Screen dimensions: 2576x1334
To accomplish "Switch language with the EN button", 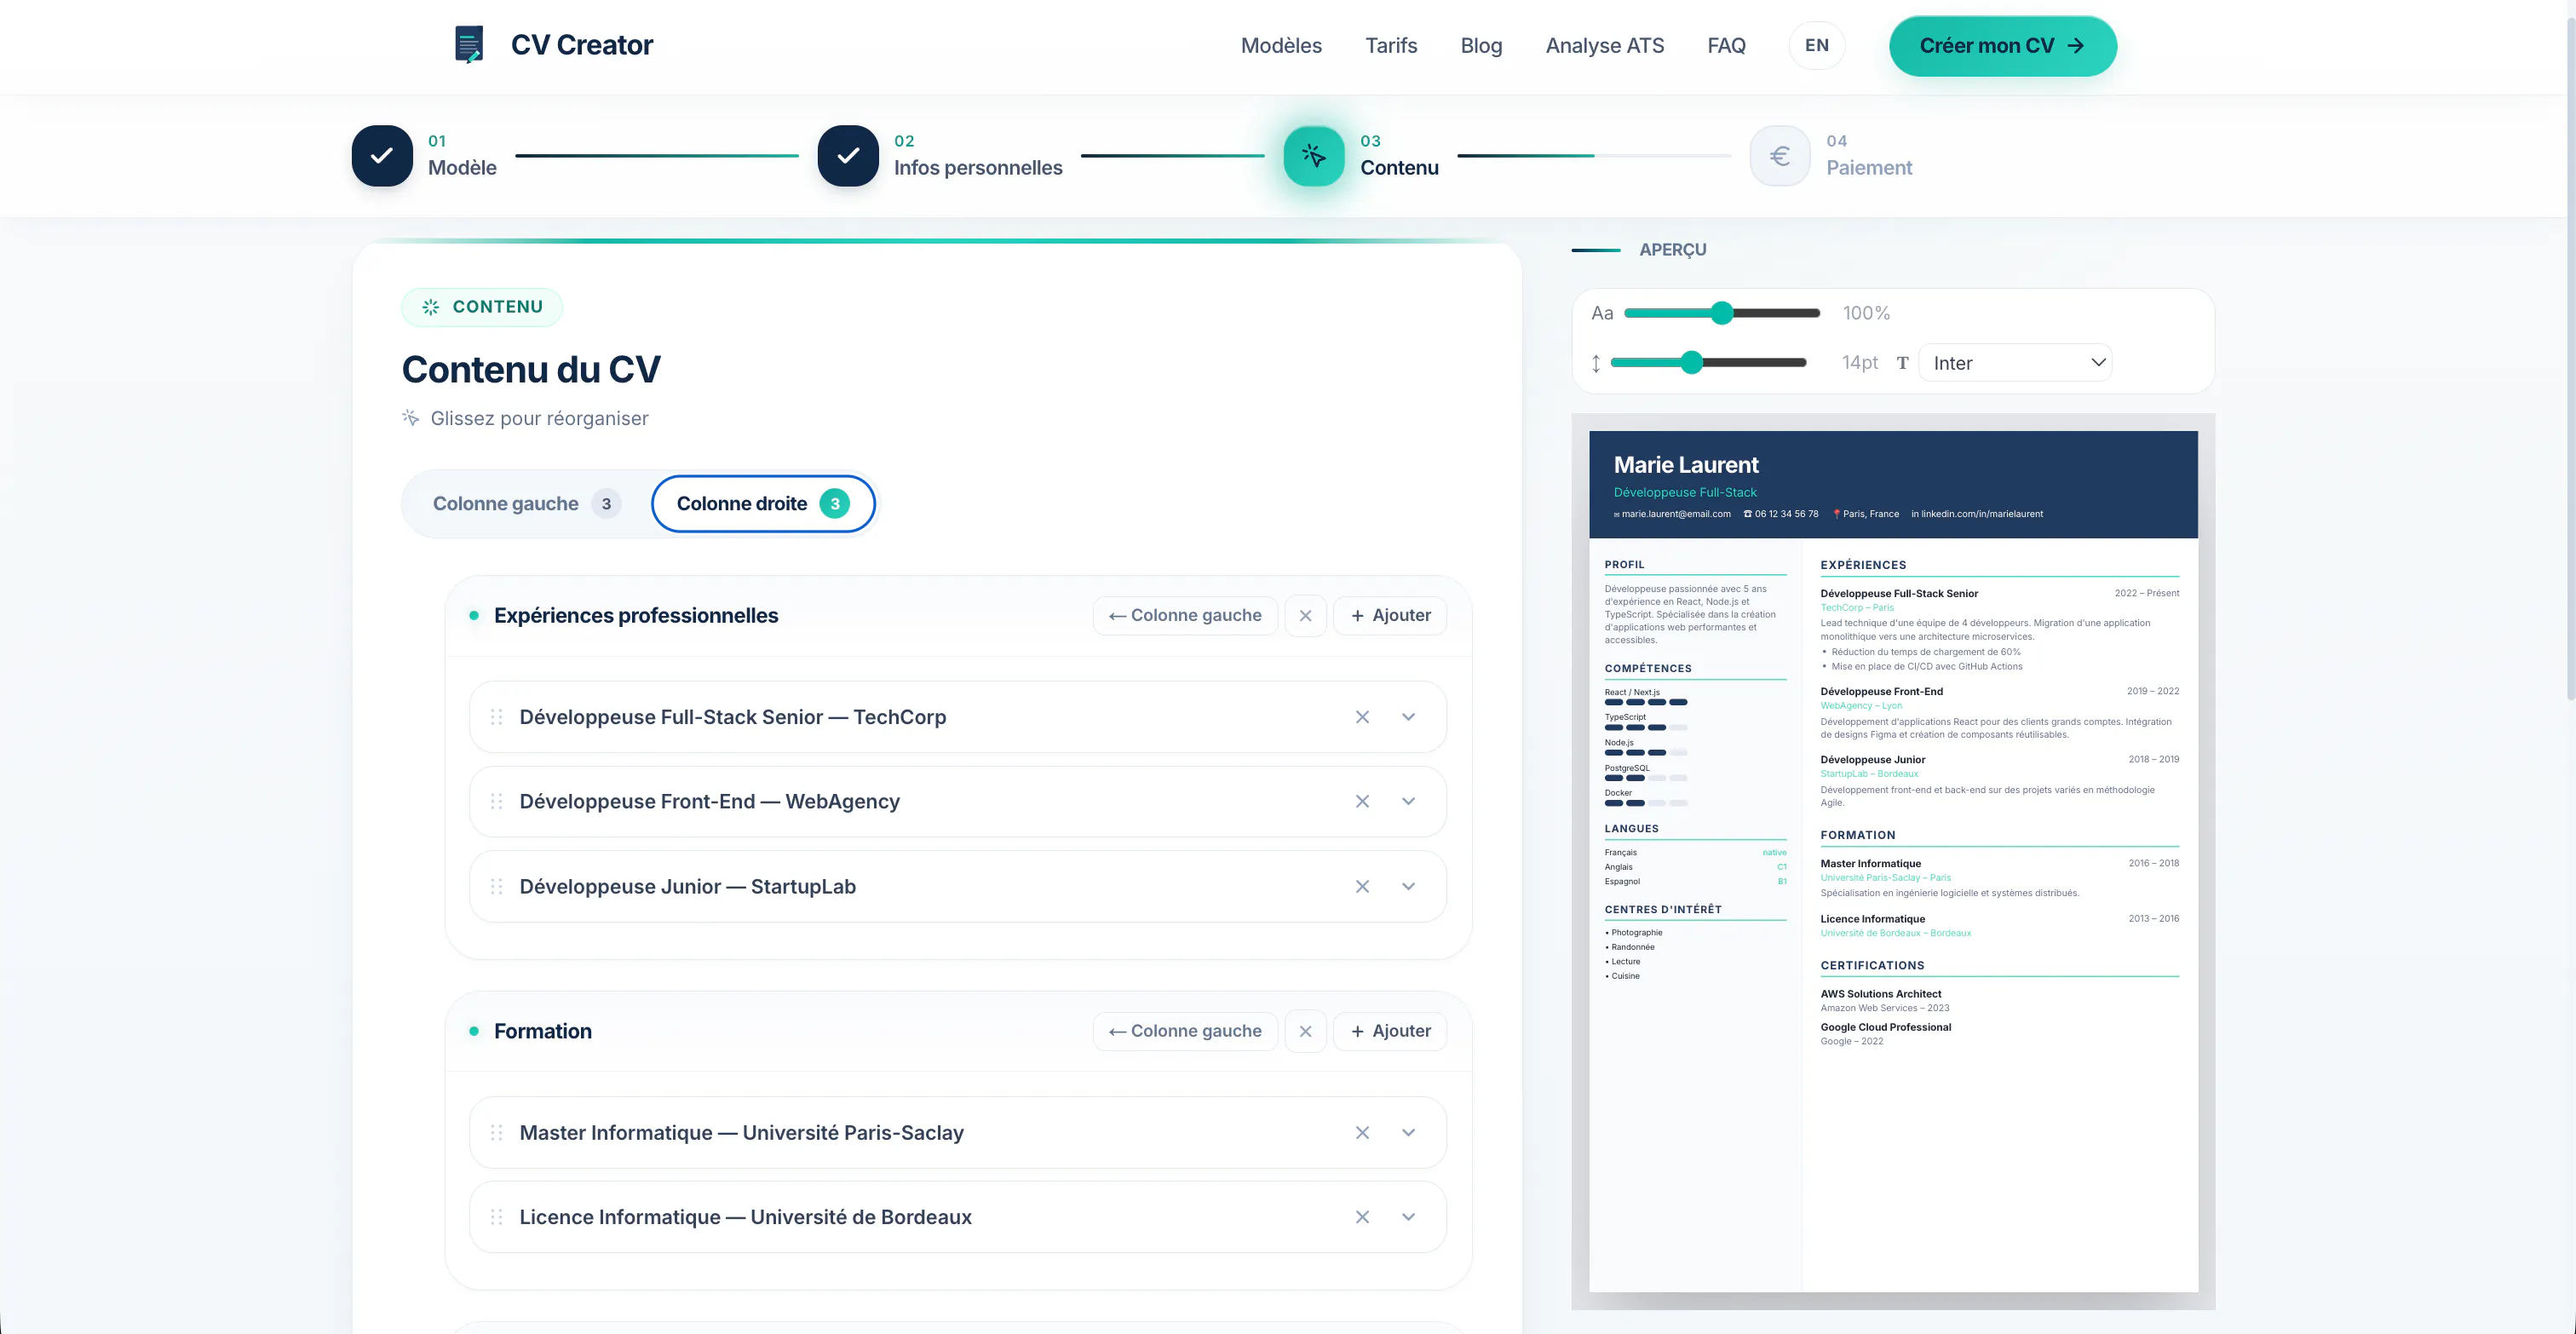I will click(x=1816, y=46).
